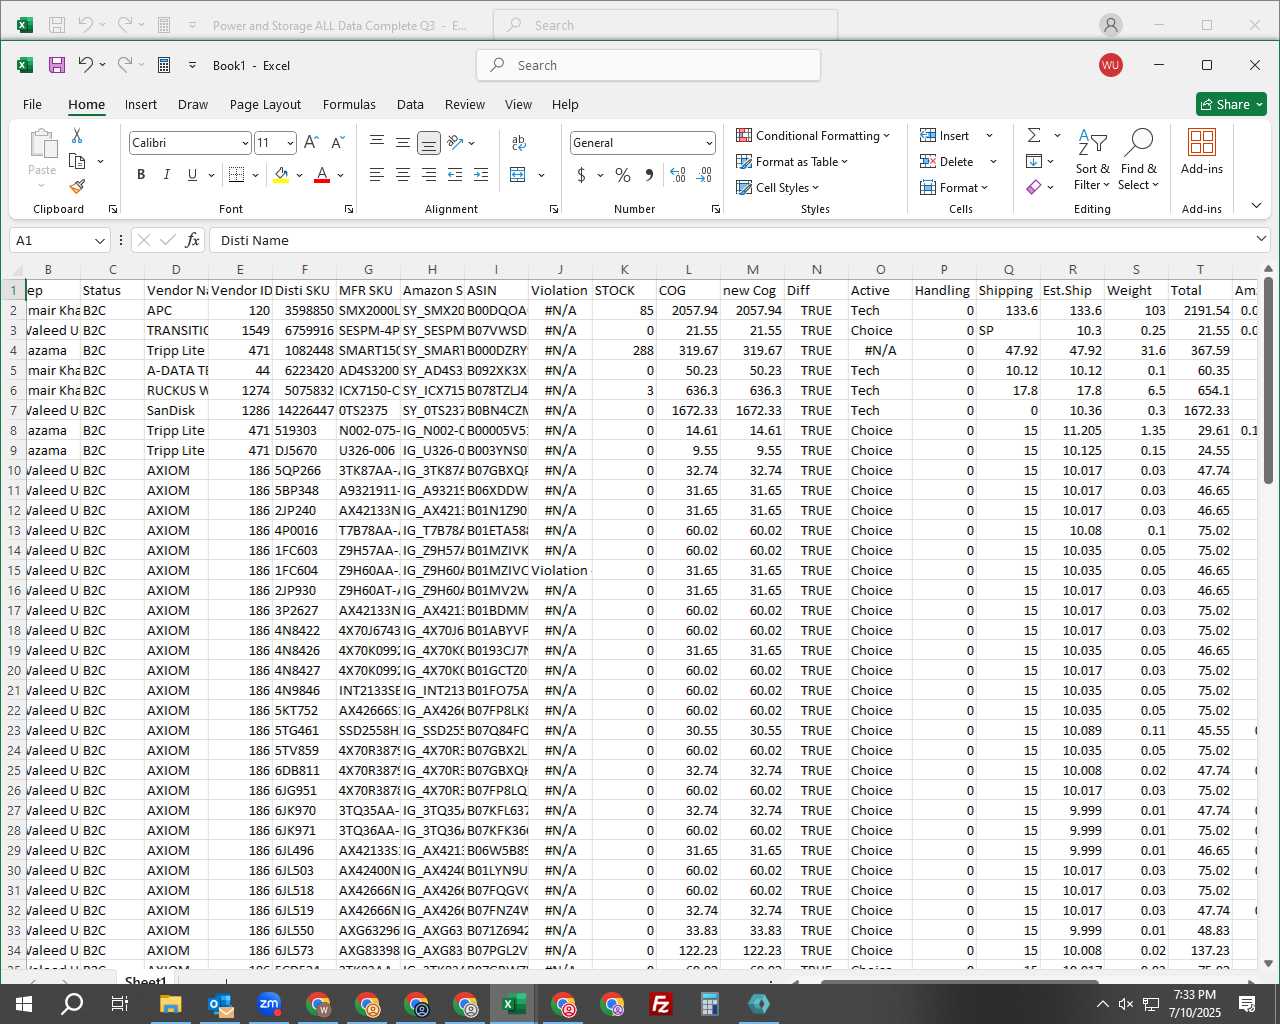Click the Cut scissors icon
Viewport: 1280px width, 1024px height.
(x=77, y=136)
